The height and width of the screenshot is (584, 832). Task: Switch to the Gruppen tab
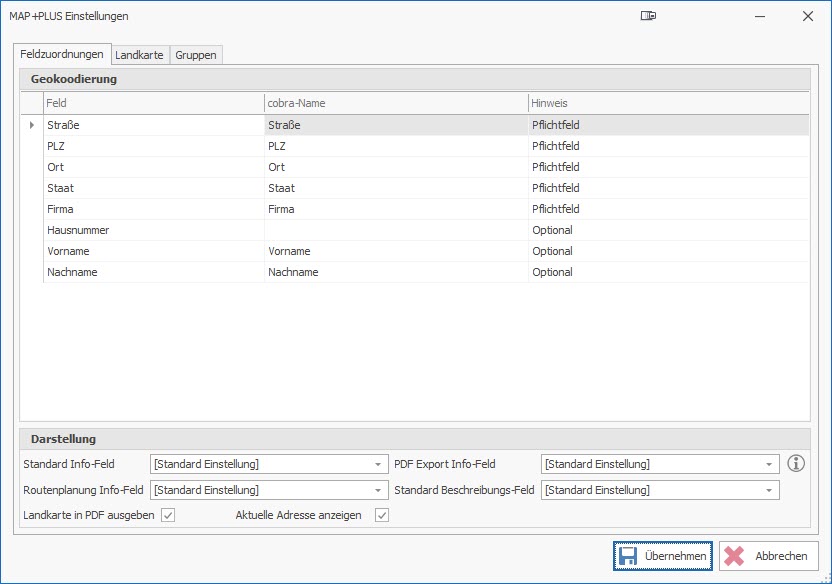tap(196, 55)
